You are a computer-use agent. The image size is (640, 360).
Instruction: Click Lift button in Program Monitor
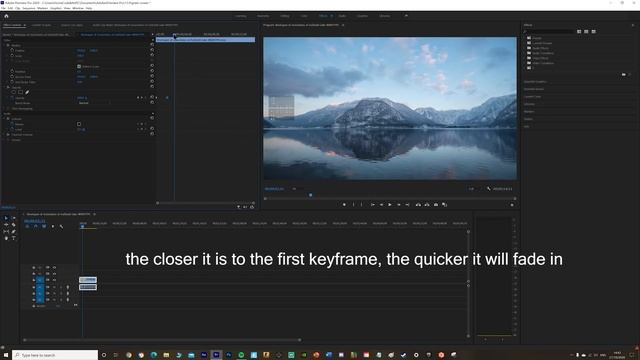tap(418, 204)
